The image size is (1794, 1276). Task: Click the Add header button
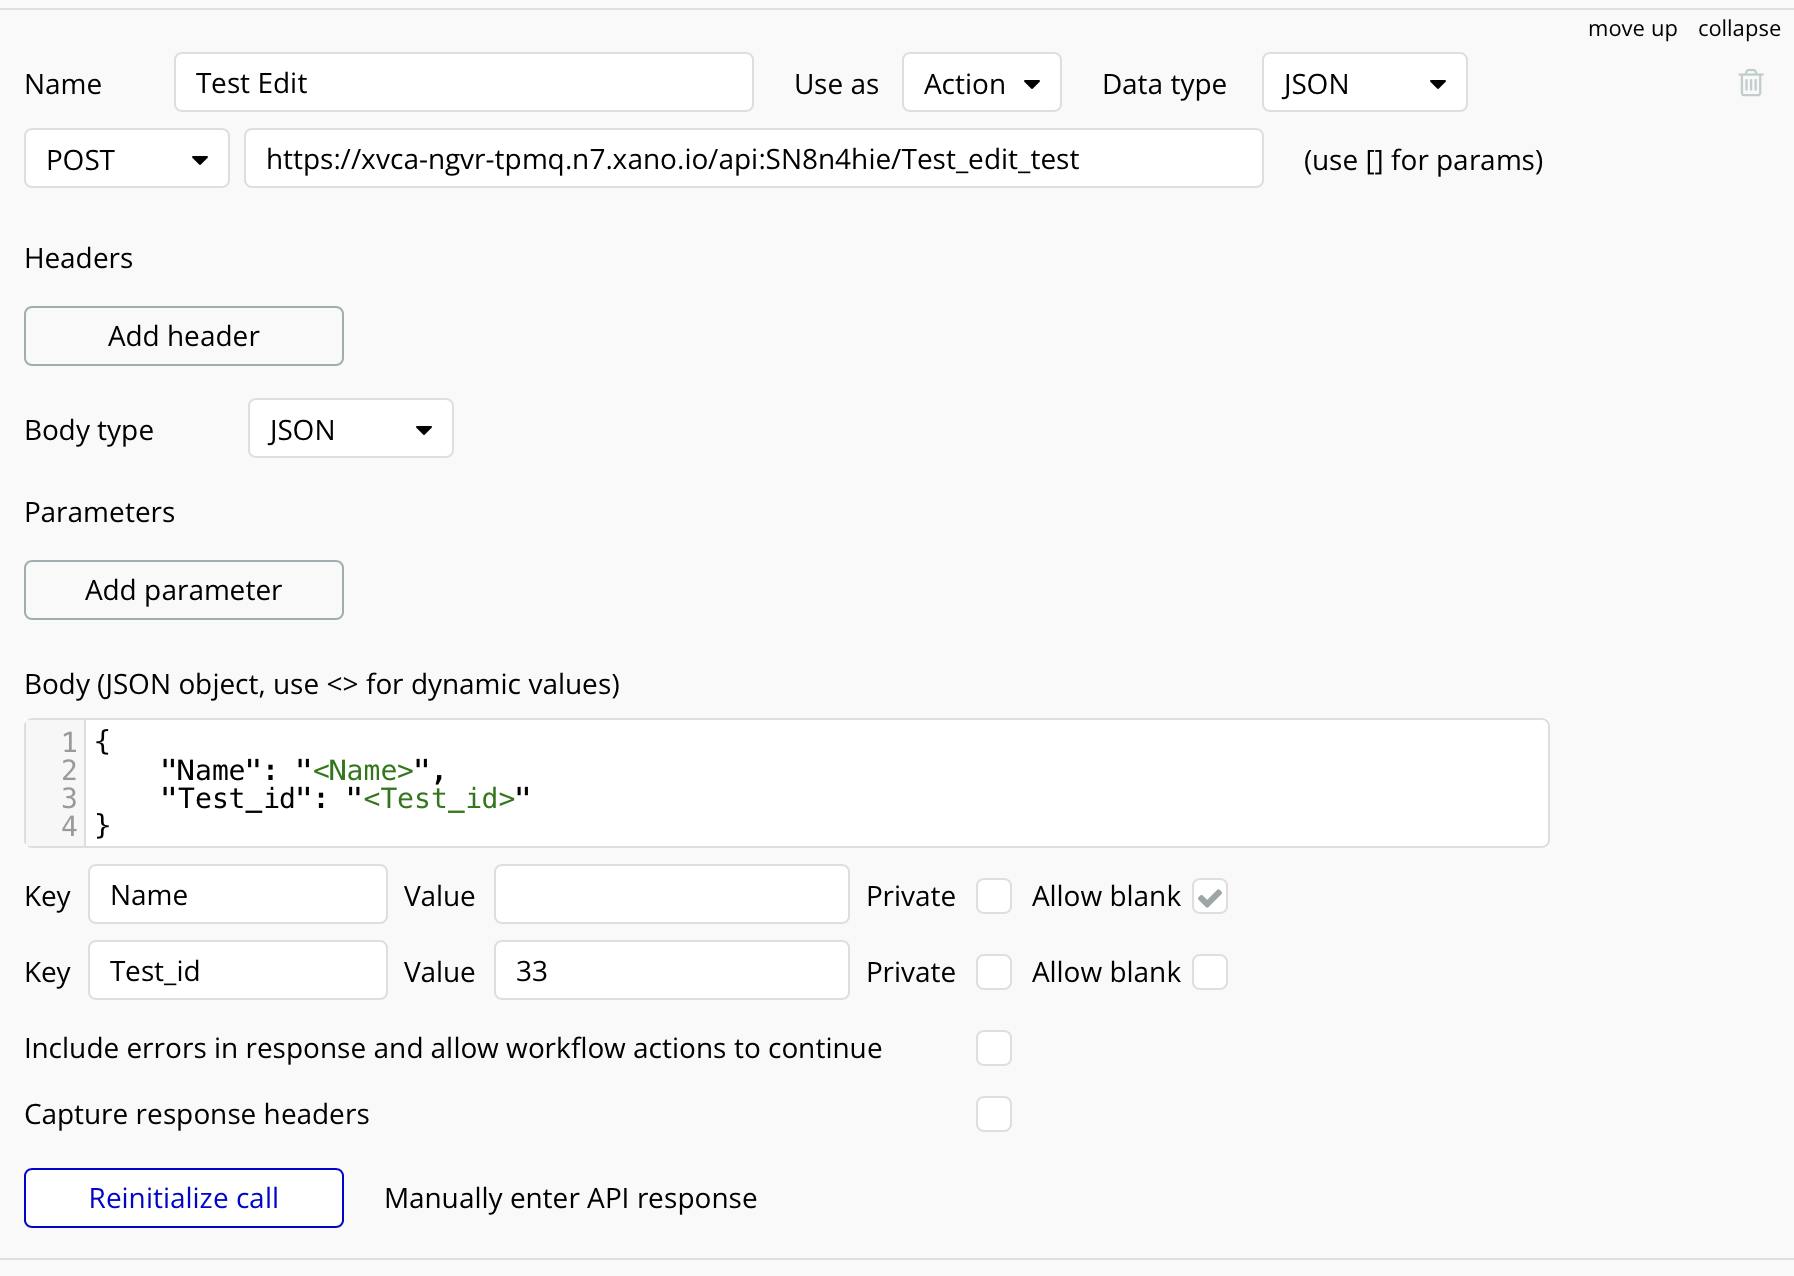(184, 336)
